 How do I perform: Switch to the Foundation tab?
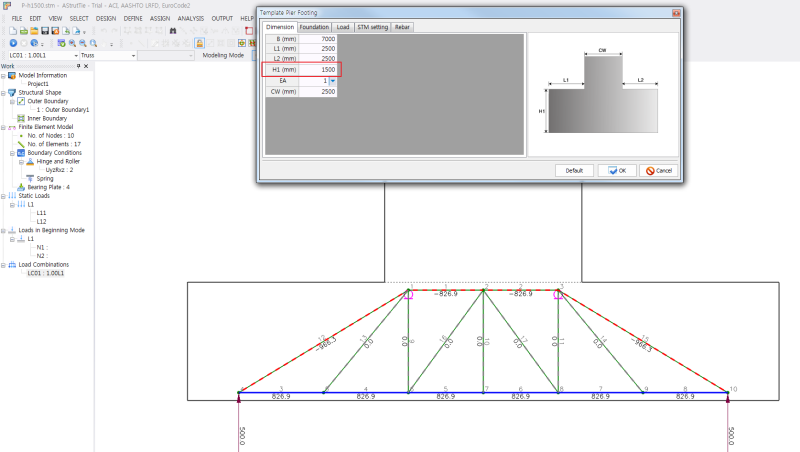click(x=314, y=27)
